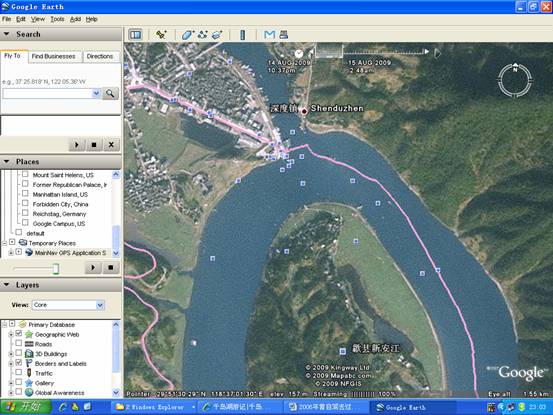Collapse the Primary Database tree node
Viewport: 553px width, 415px height.
(x=4, y=324)
